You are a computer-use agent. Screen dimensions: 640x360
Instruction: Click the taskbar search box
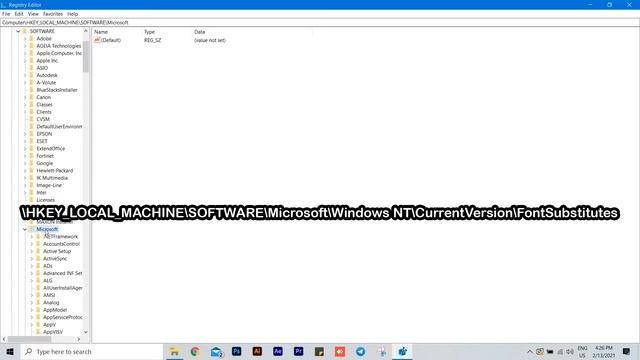tap(92, 351)
